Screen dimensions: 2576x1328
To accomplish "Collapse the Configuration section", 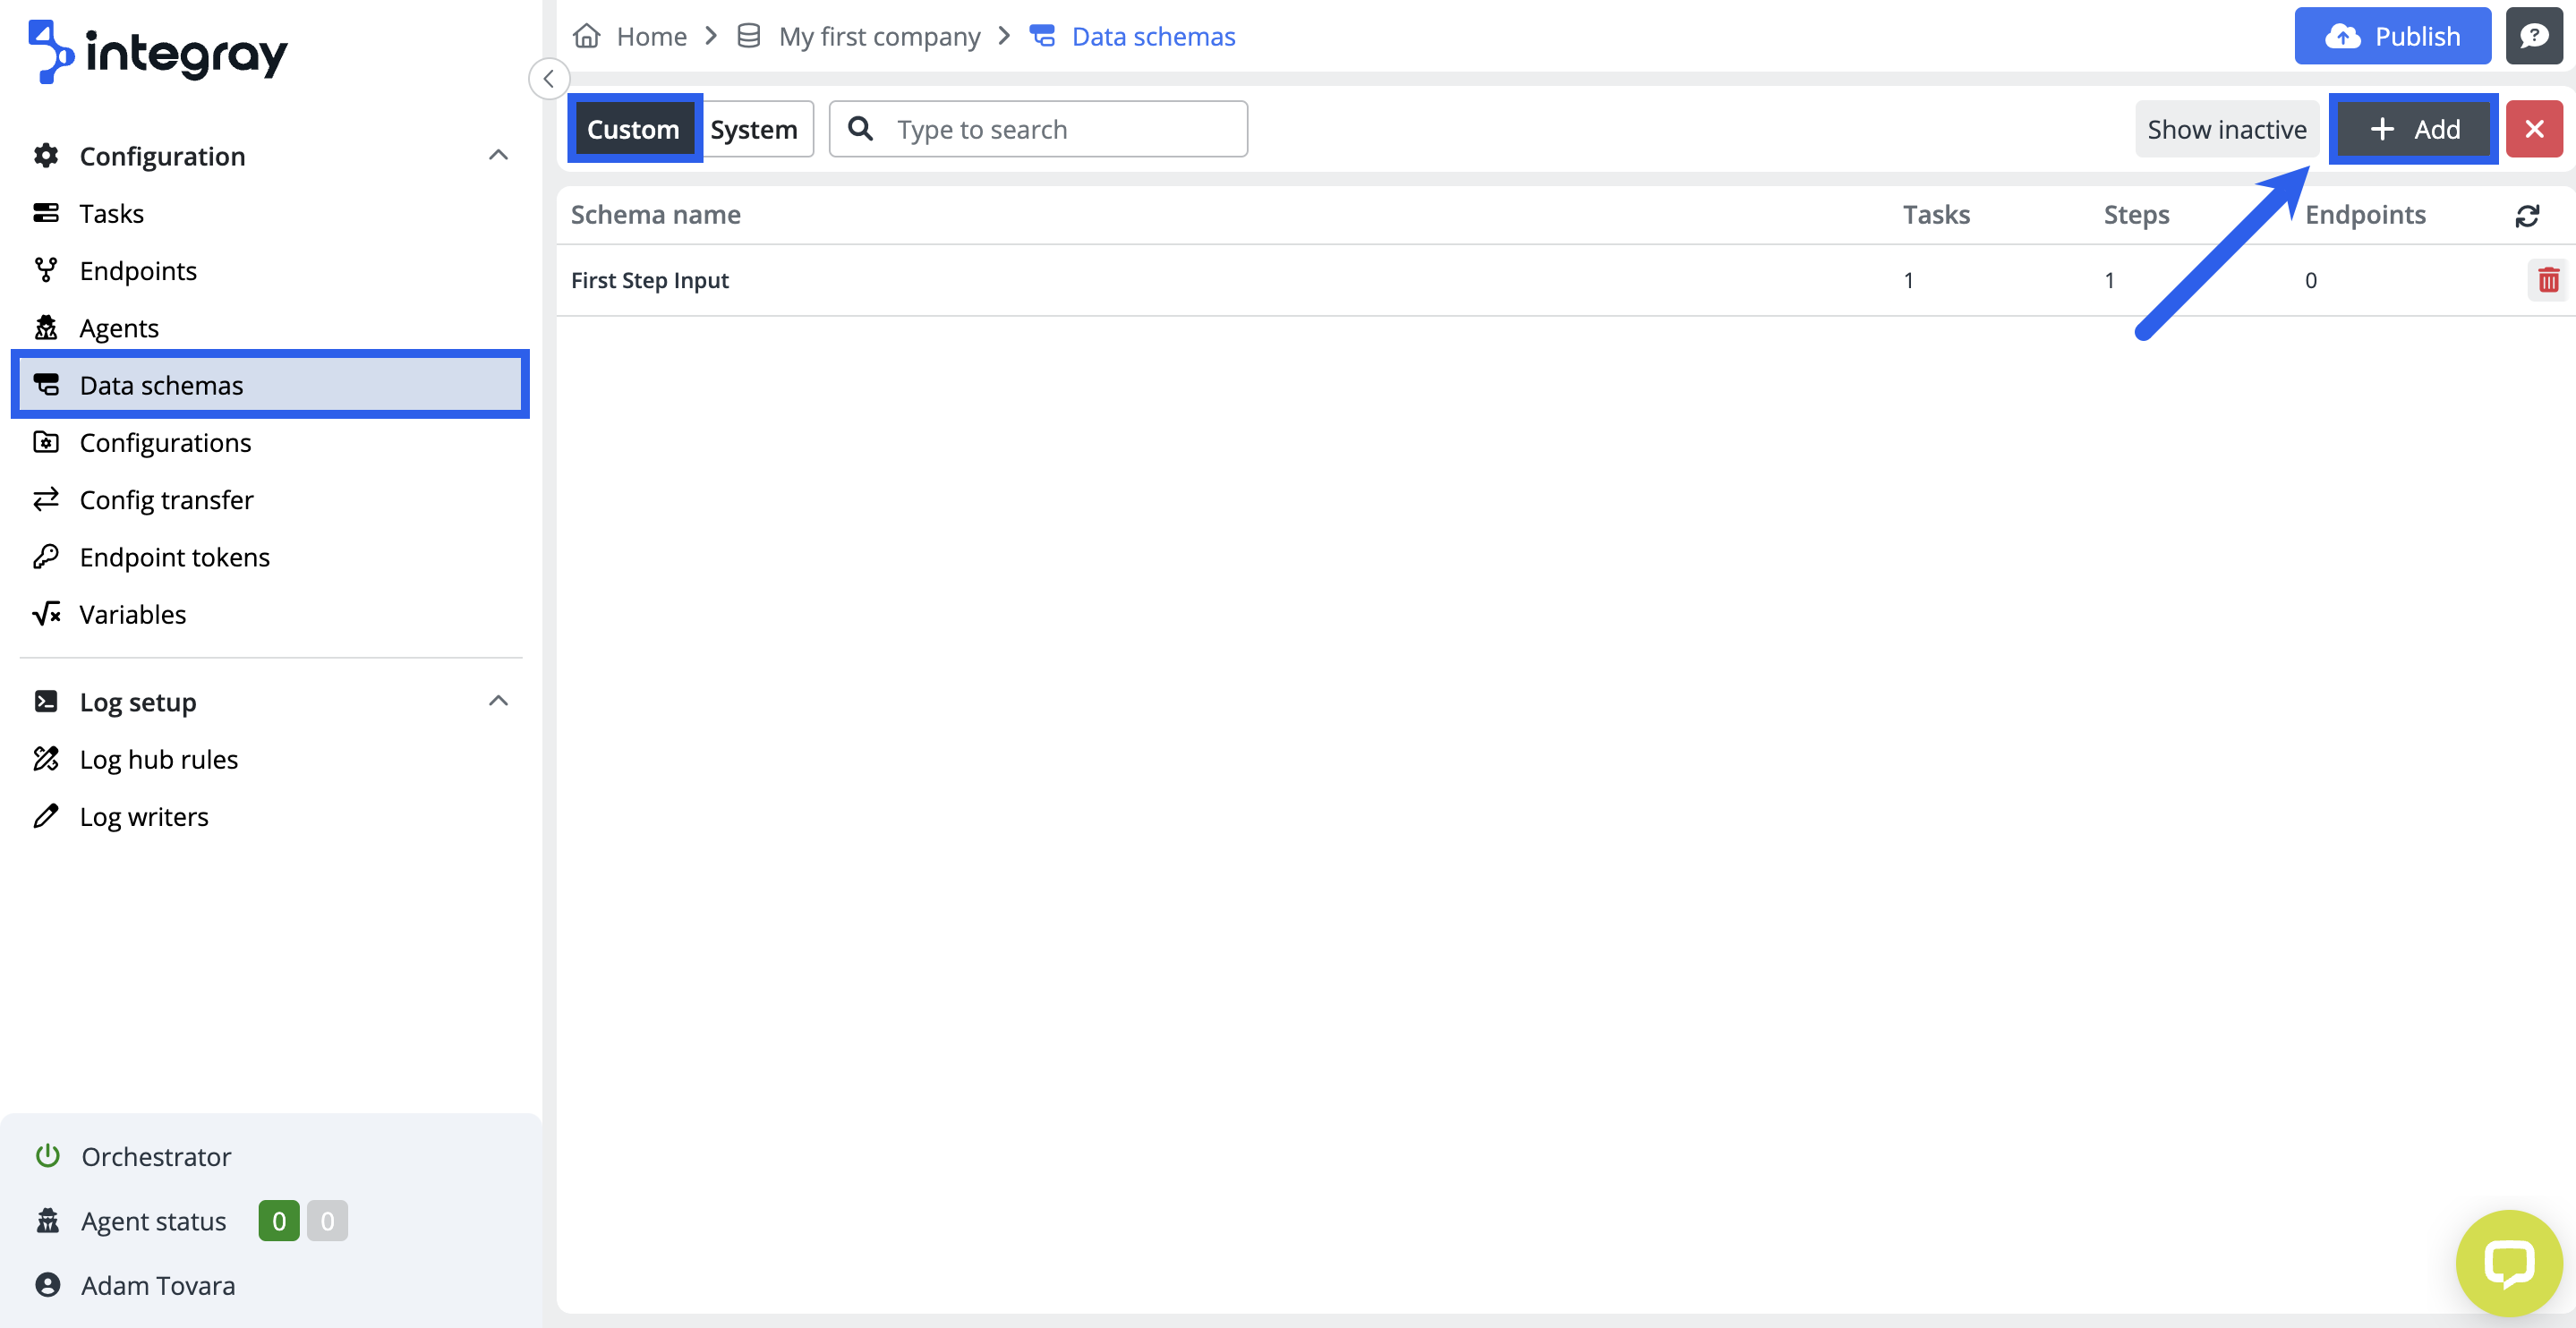I will (498, 155).
